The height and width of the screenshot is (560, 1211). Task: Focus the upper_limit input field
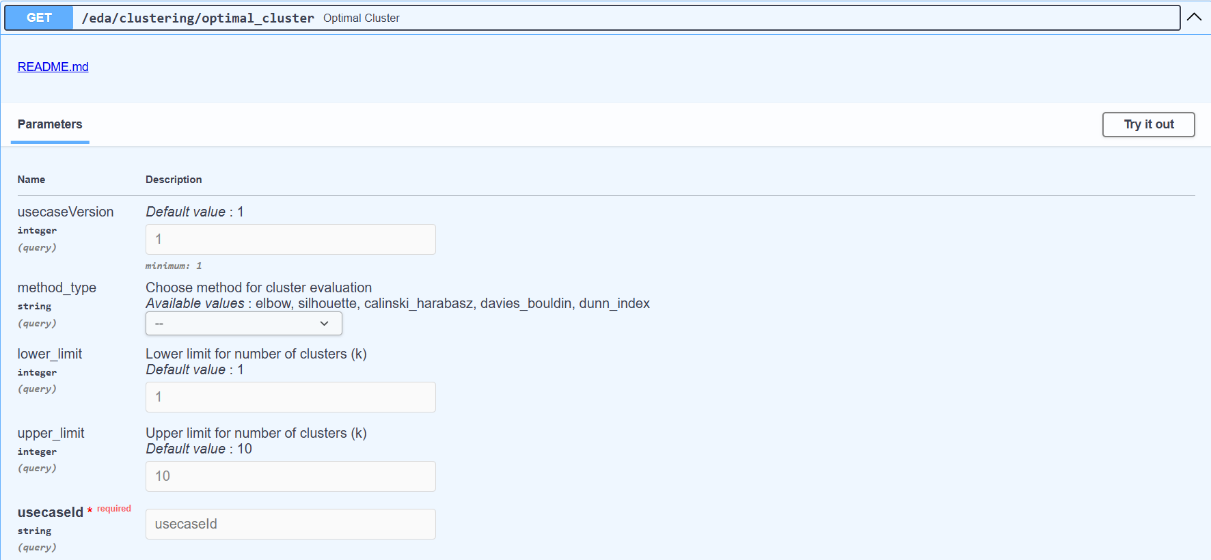pyautogui.click(x=291, y=476)
